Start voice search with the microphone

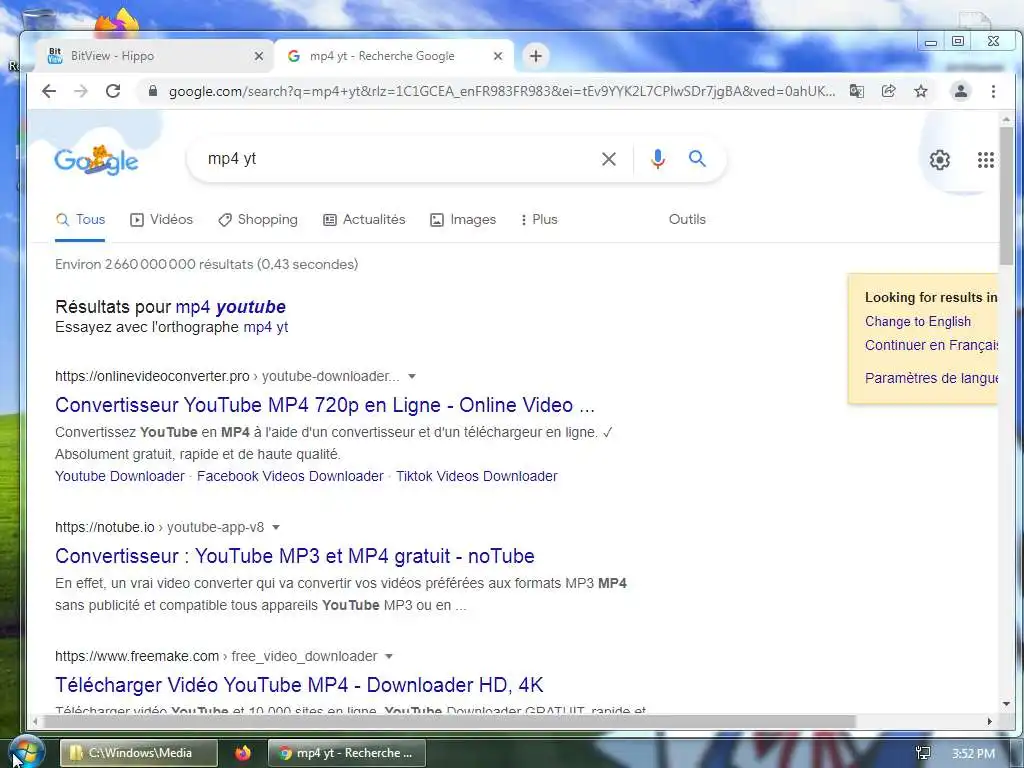658,159
